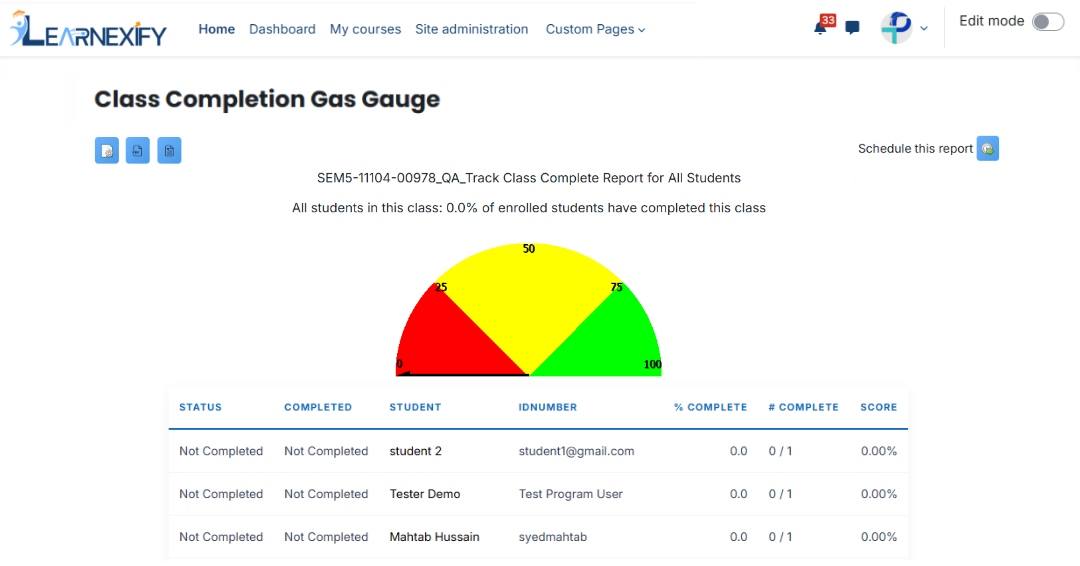The height and width of the screenshot is (566, 1080).
Task: Click the user profile avatar
Action: click(896, 28)
